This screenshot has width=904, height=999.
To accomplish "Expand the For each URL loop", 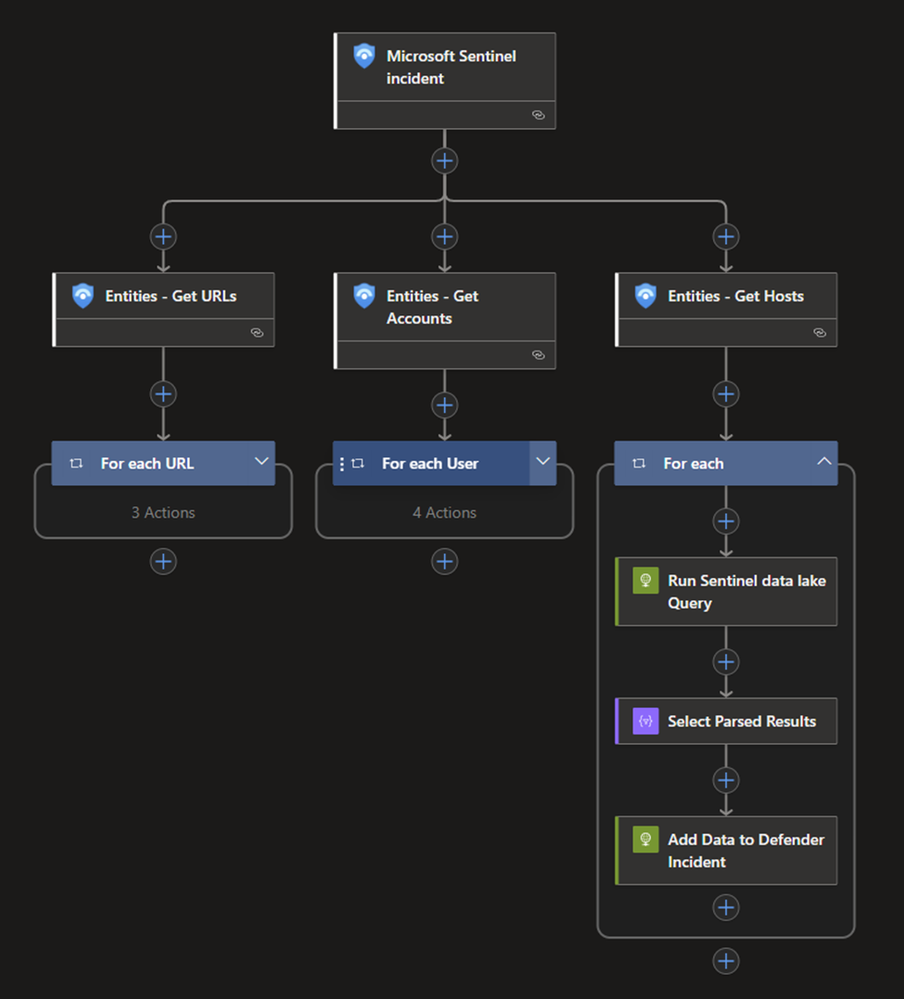I will pos(261,461).
